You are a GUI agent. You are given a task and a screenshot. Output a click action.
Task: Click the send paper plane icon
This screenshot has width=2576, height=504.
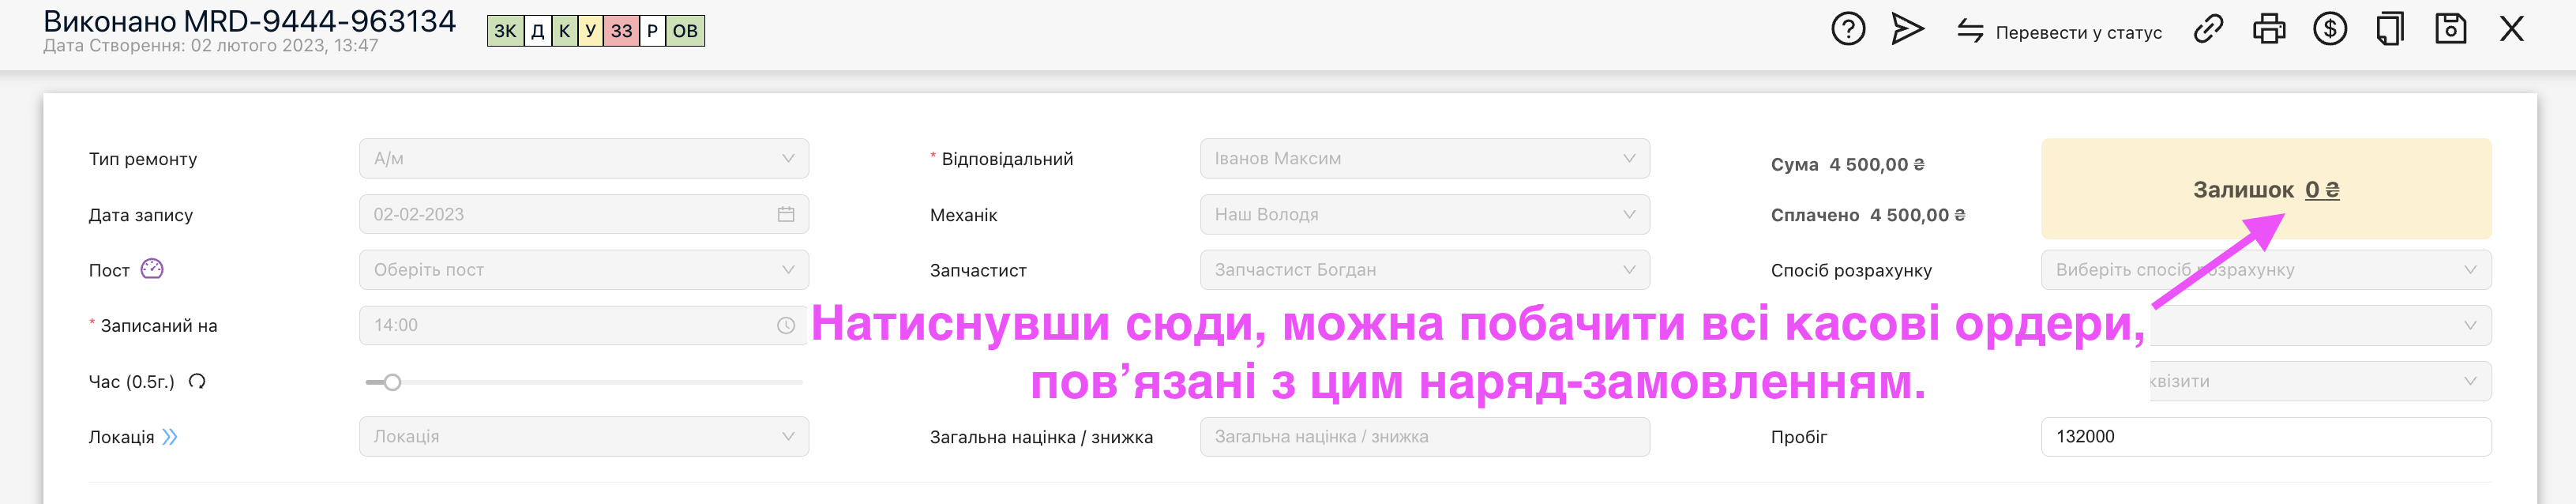pos(1907,29)
